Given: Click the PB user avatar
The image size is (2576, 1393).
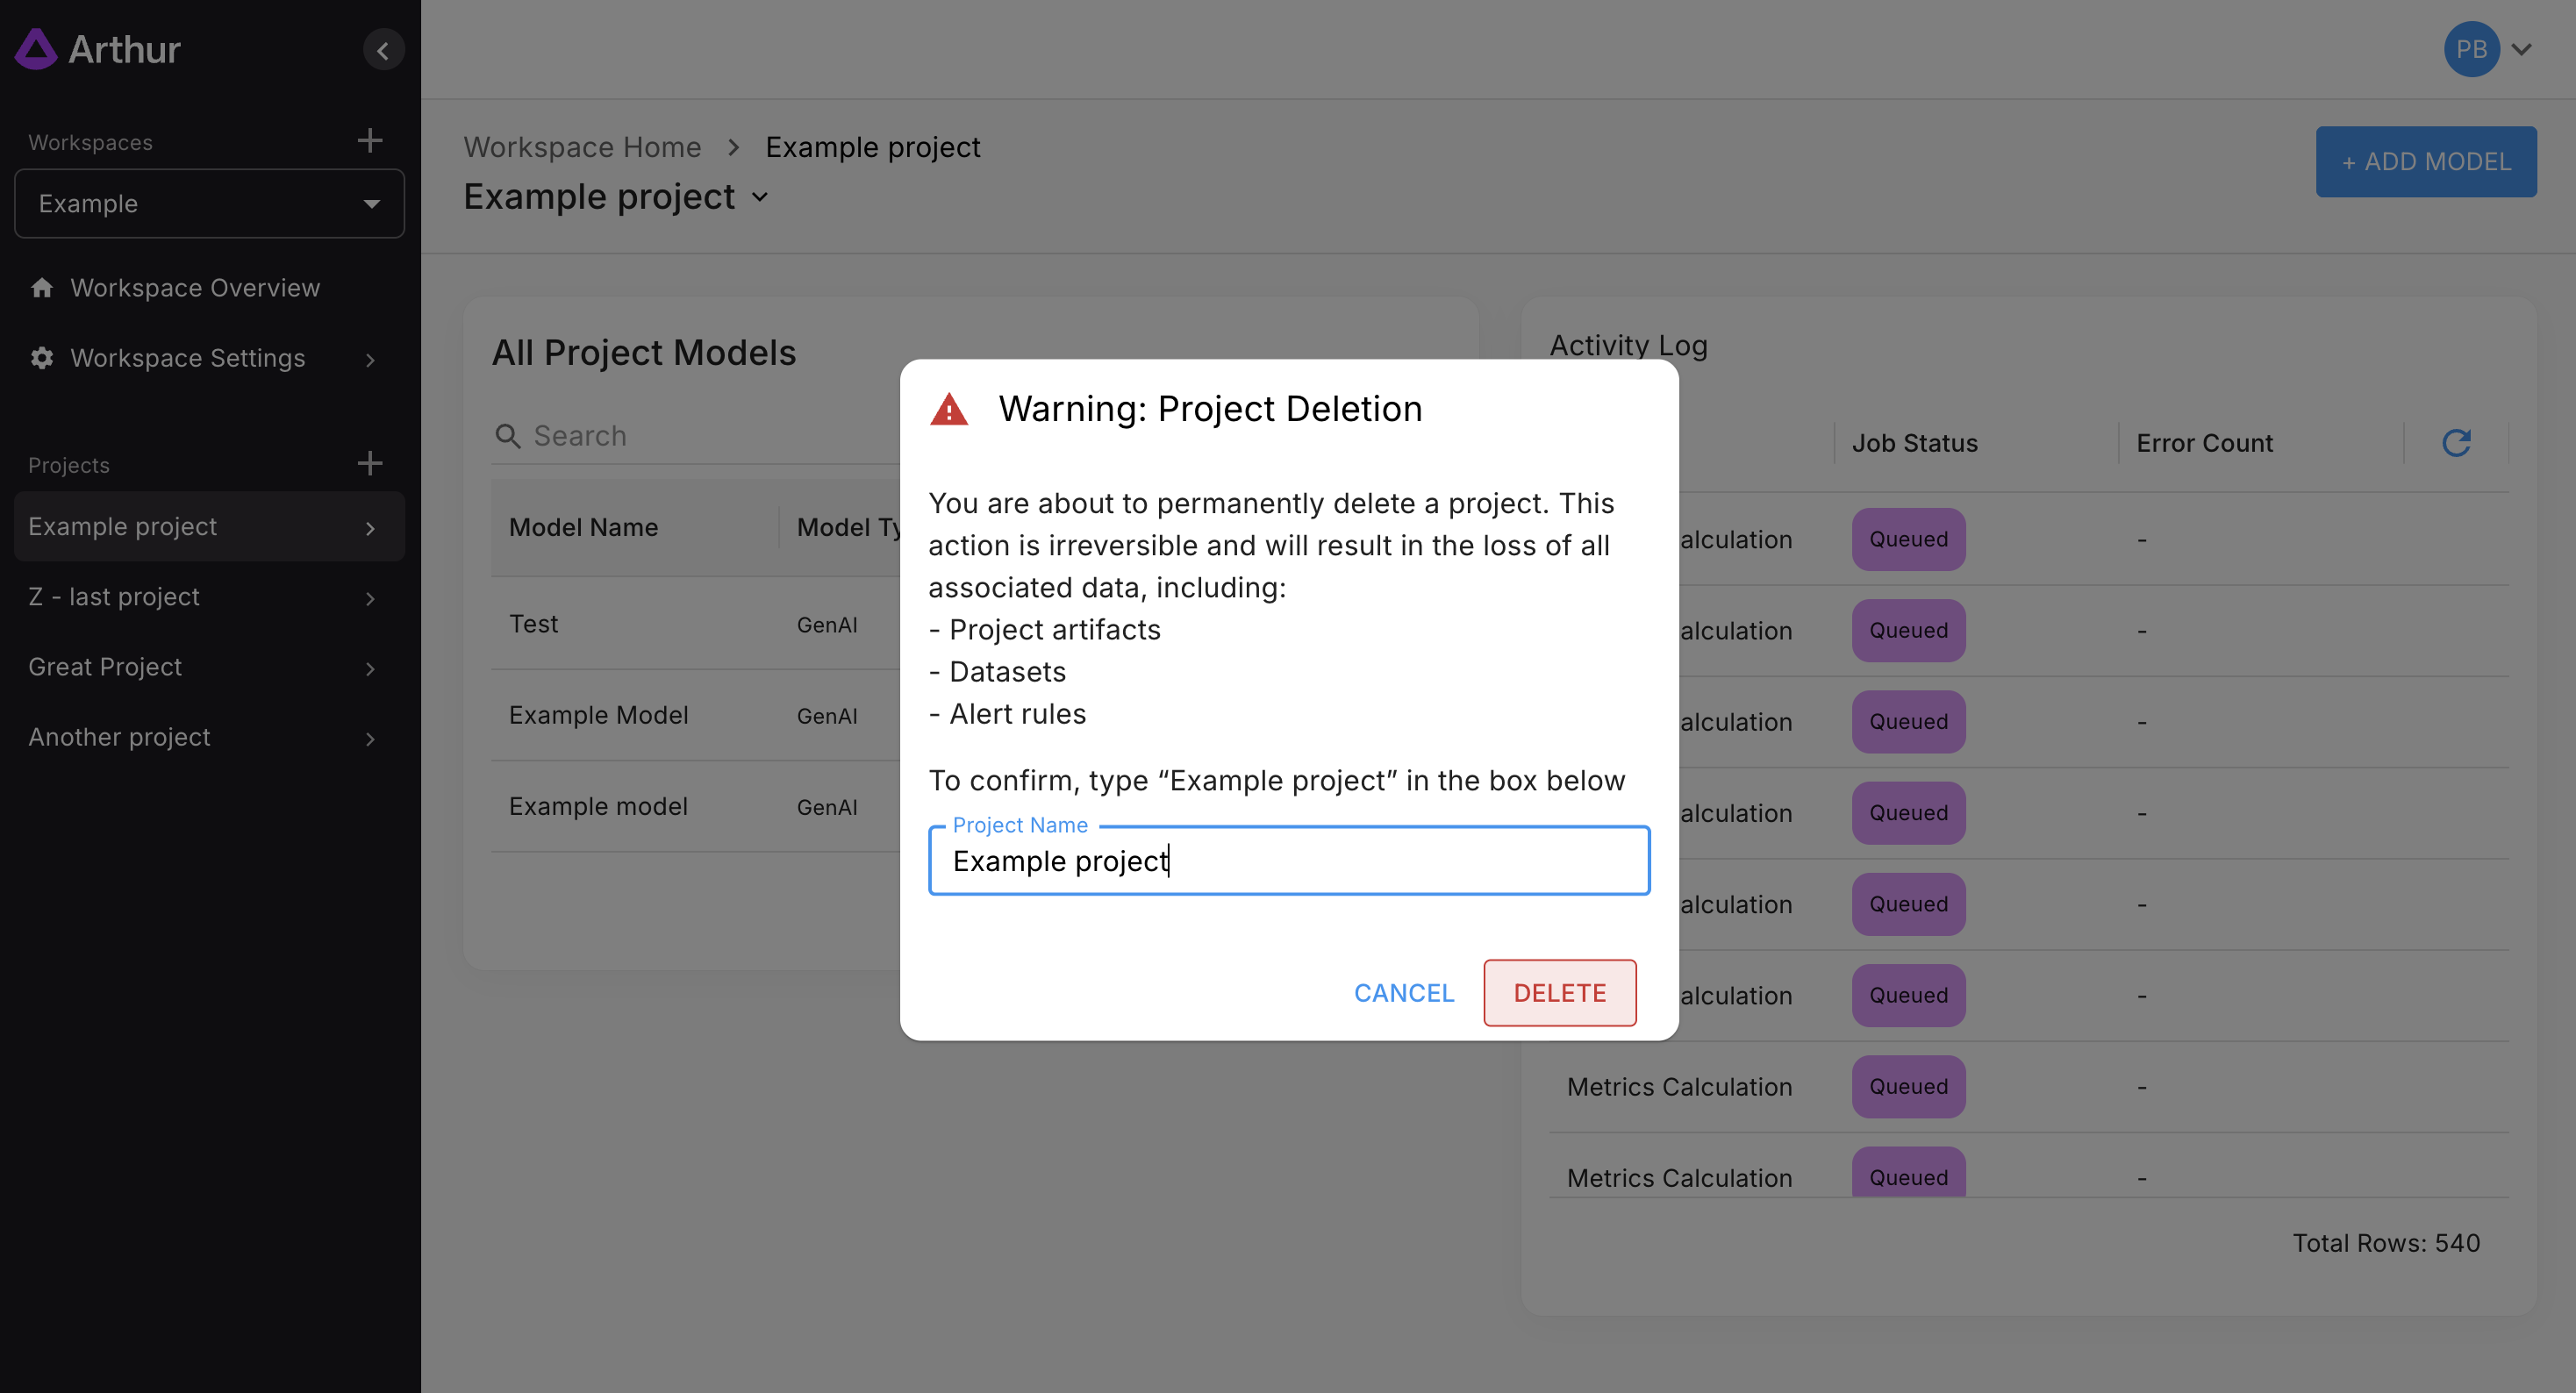Looking at the screenshot, I should tap(2471, 49).
